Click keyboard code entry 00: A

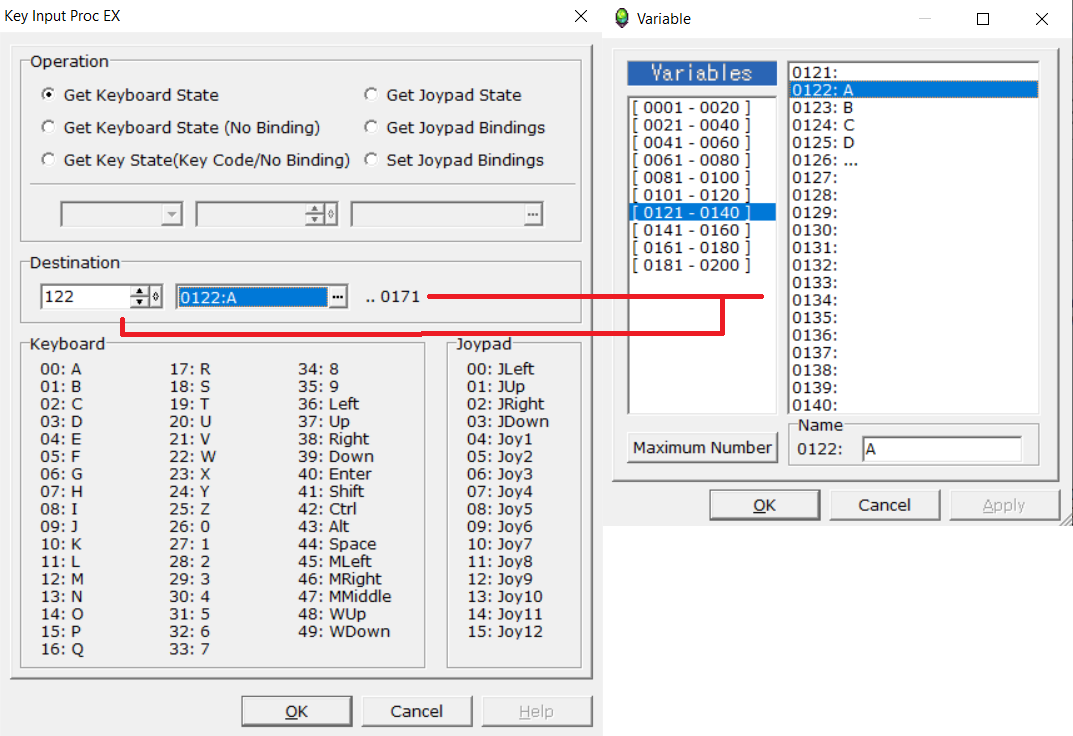[61, 369]
